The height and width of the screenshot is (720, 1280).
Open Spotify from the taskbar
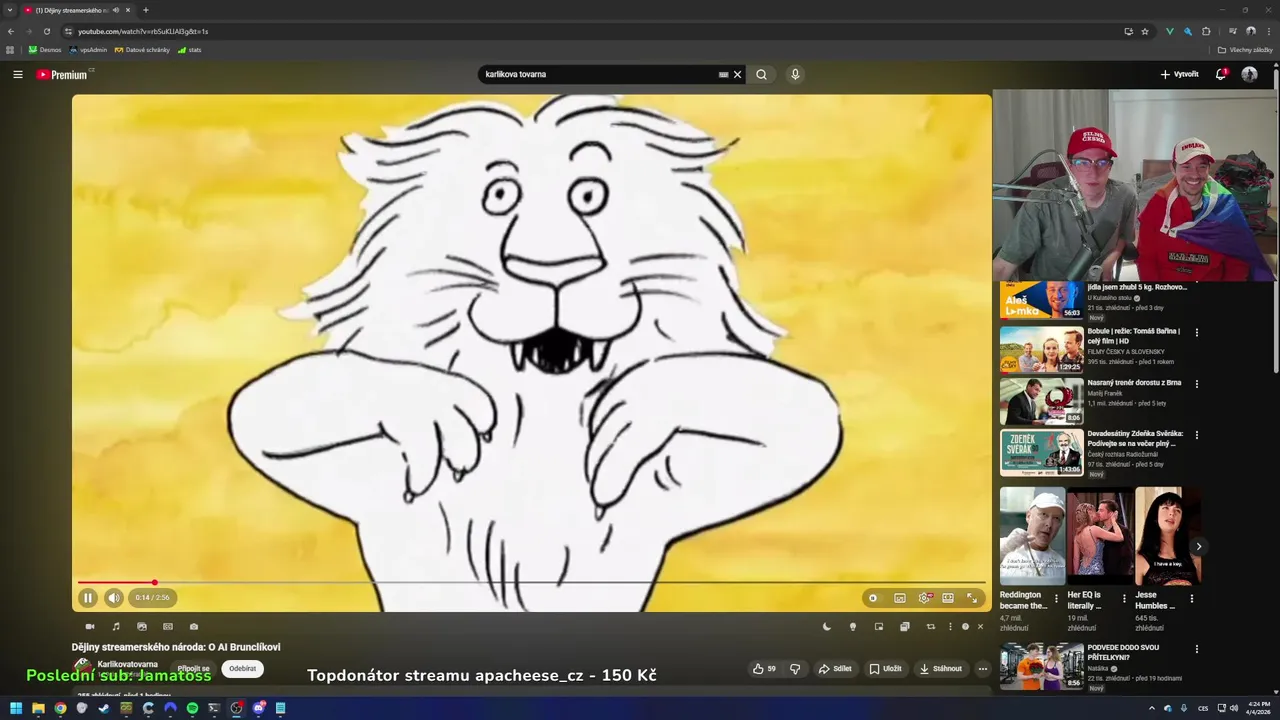click(x=193, y=708)
